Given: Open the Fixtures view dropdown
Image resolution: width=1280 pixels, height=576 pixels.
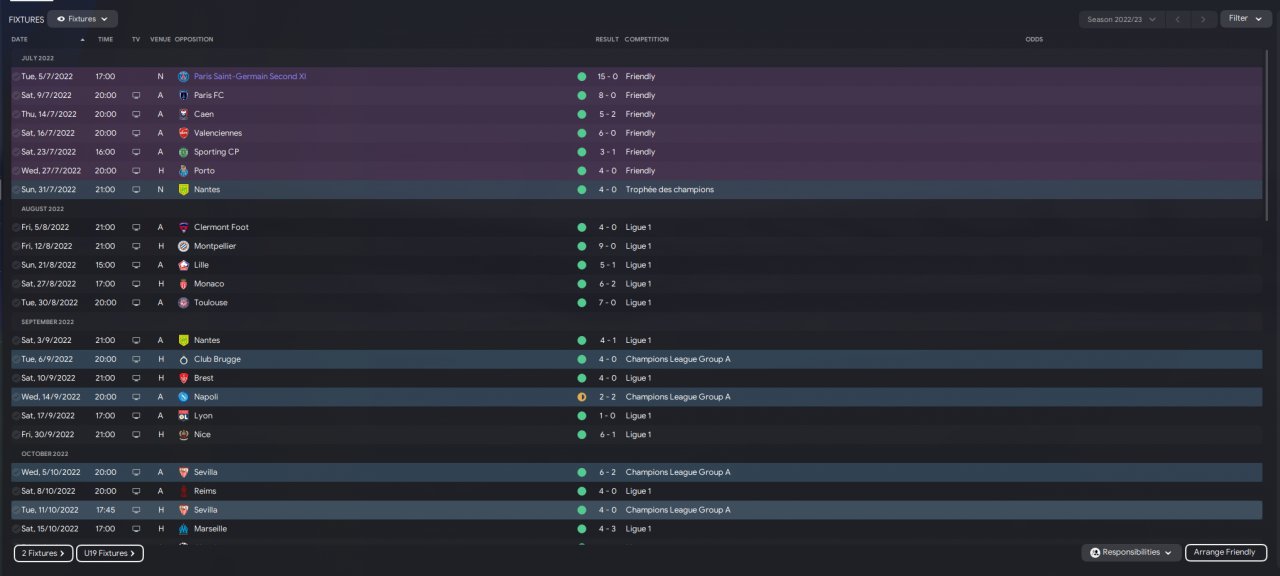Looking at the screenshot, I should pyautogui.click(x=82, y=19).
